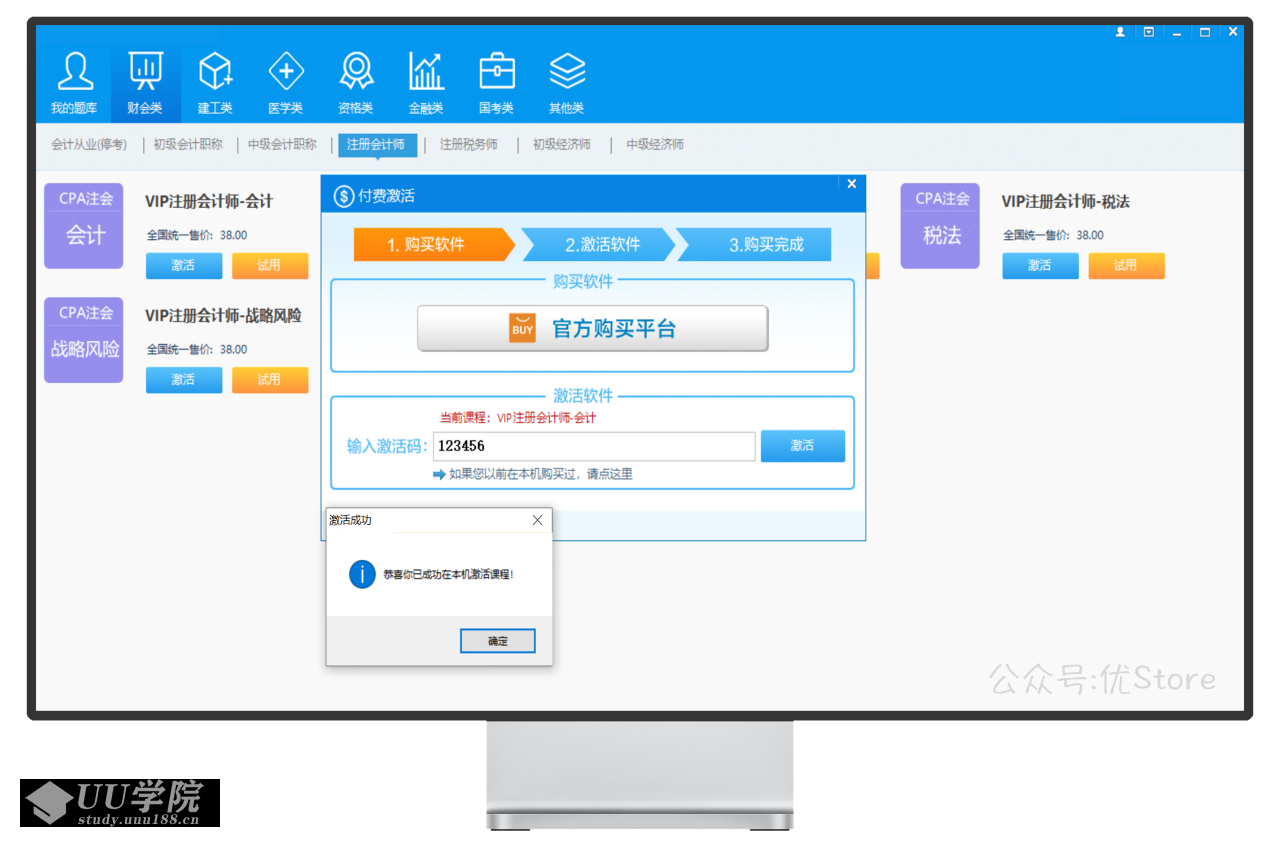Confirm with the 确定 button

[498, 641]
